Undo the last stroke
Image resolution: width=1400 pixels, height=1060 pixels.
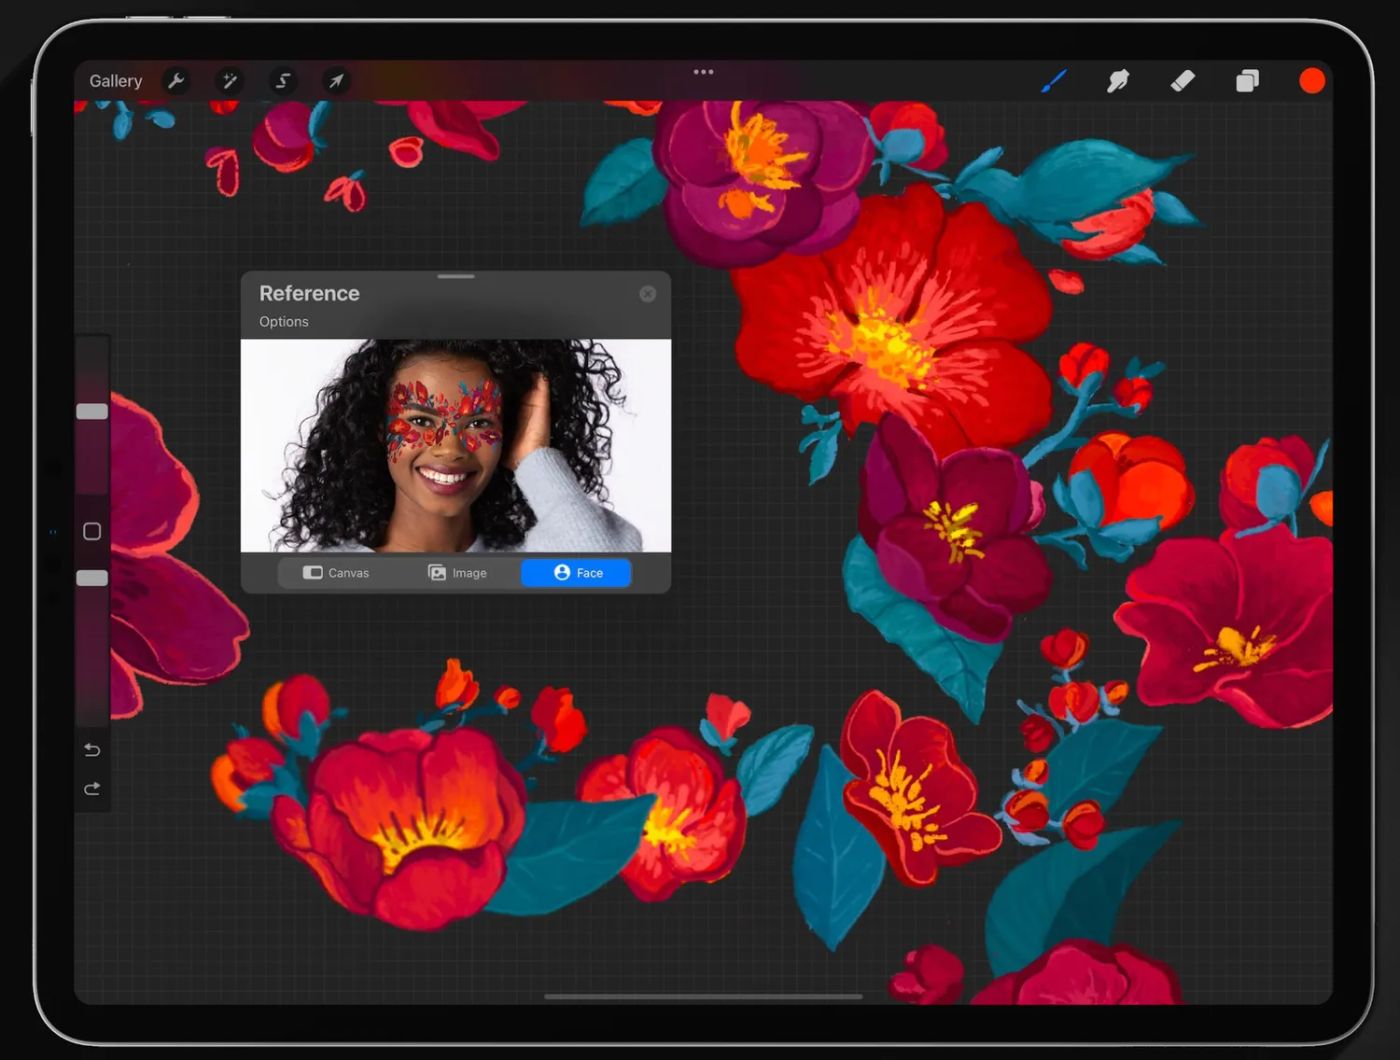[x=92, y=750]
